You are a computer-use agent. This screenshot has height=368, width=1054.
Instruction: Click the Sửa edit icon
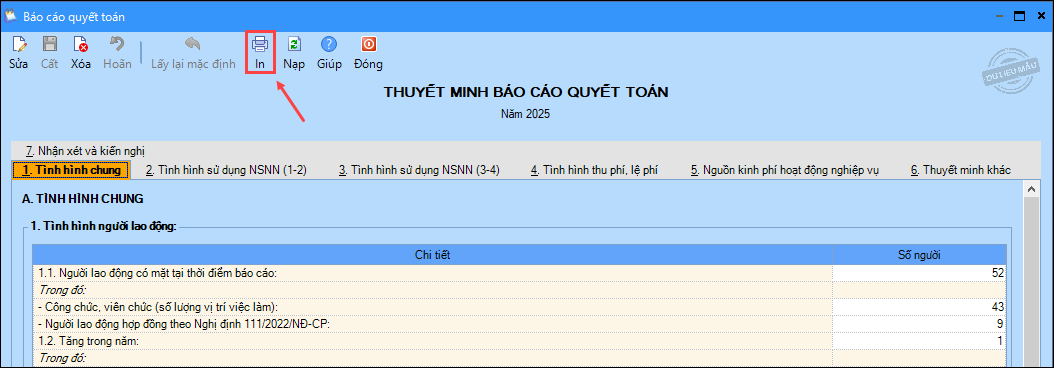19,46
